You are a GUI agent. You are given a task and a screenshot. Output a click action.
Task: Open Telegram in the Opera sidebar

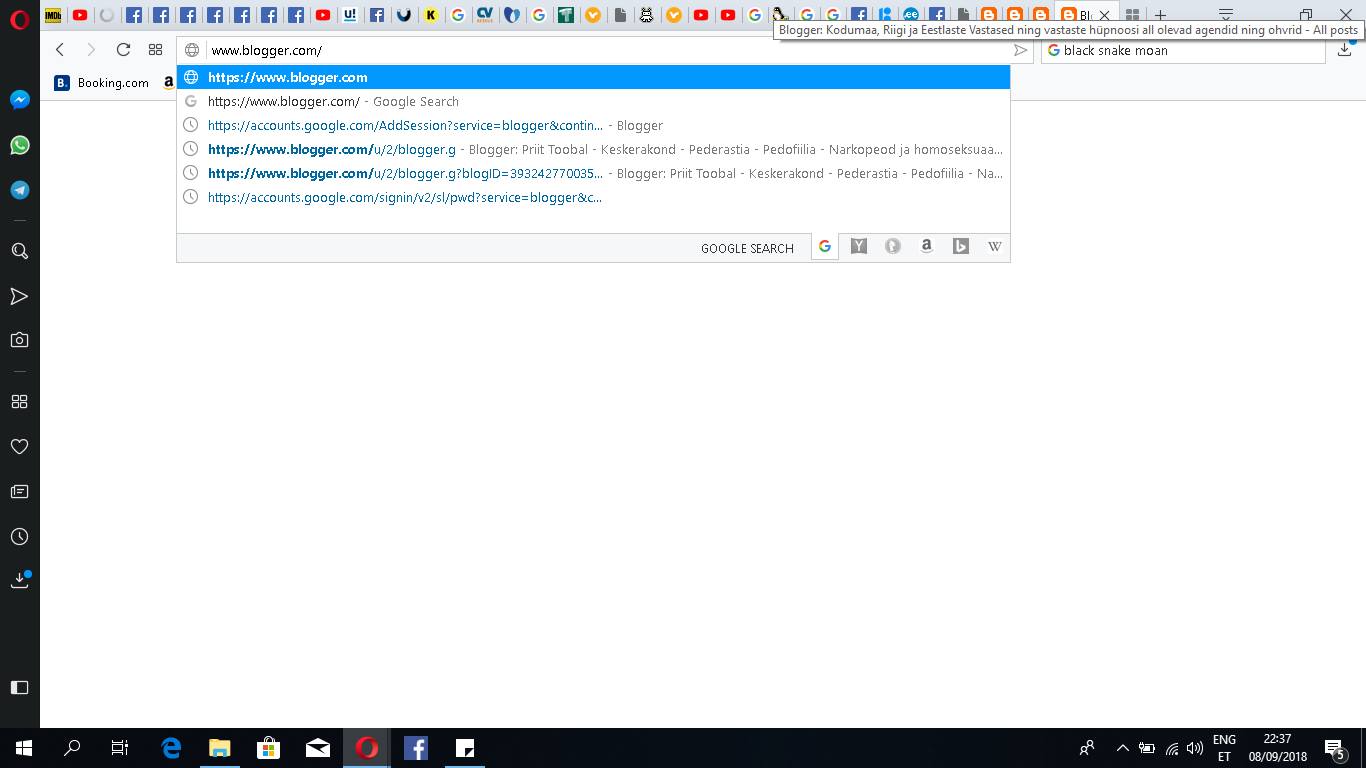click(19, 190)
